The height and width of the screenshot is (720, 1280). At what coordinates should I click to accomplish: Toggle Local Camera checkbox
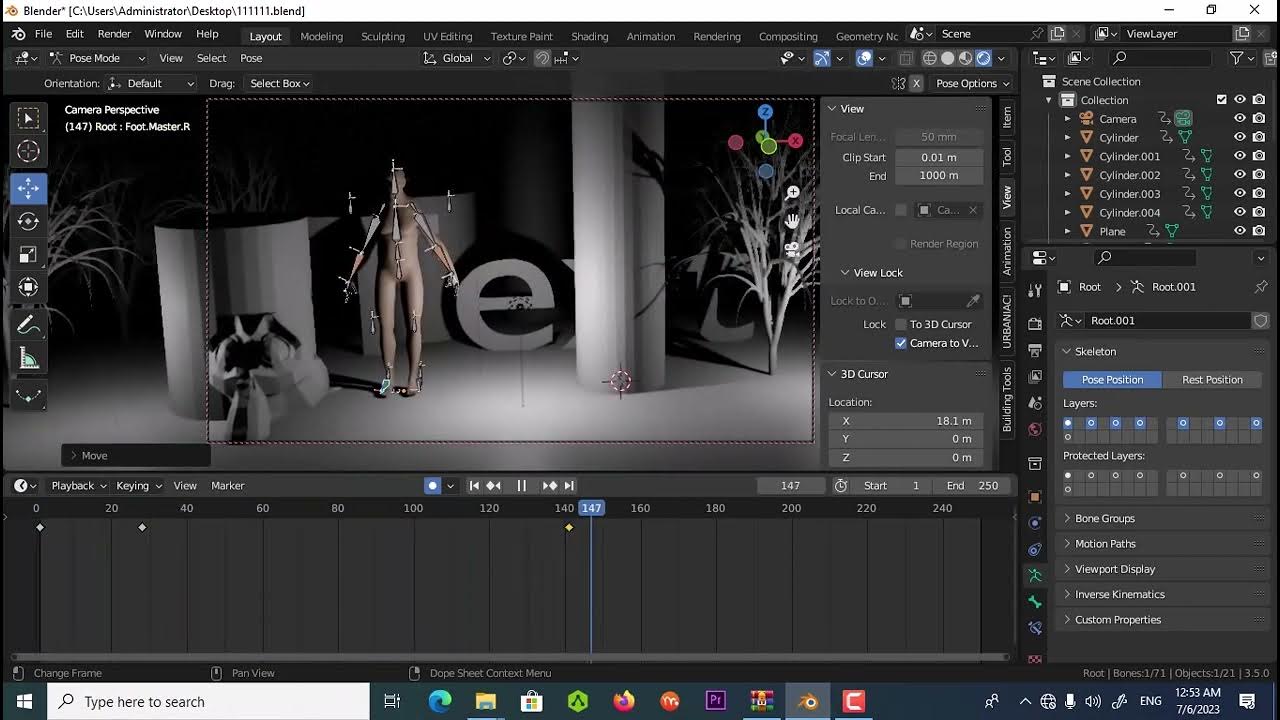pos(901,210)
